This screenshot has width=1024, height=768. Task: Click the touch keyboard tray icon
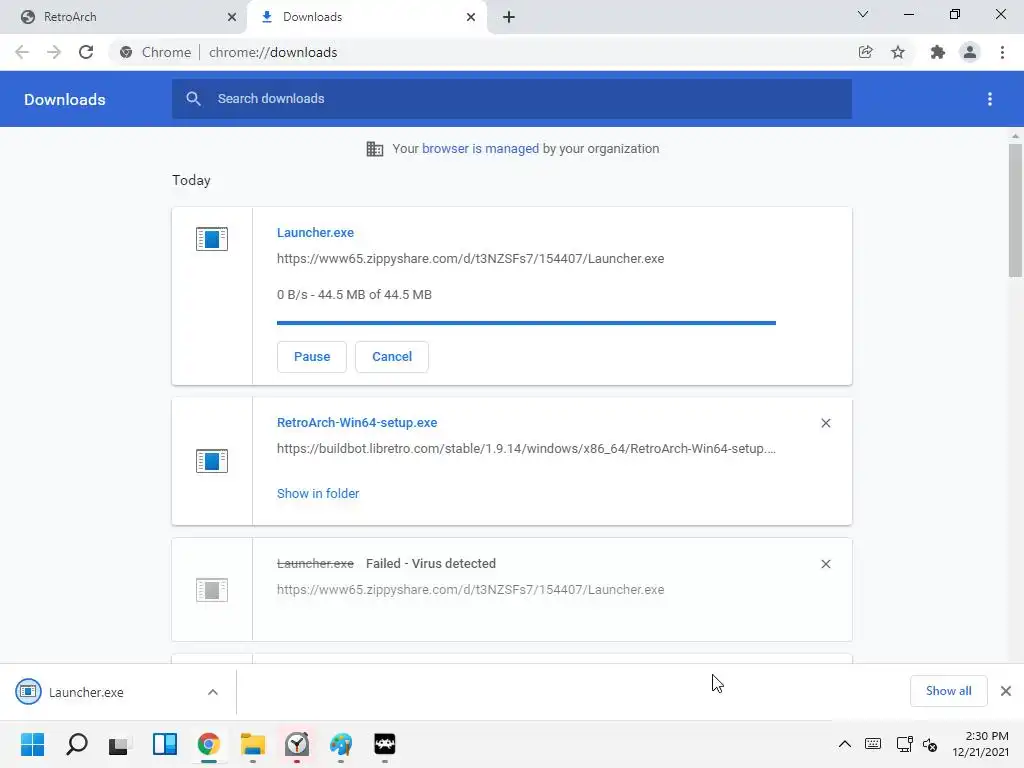click(x=872, y=744)
